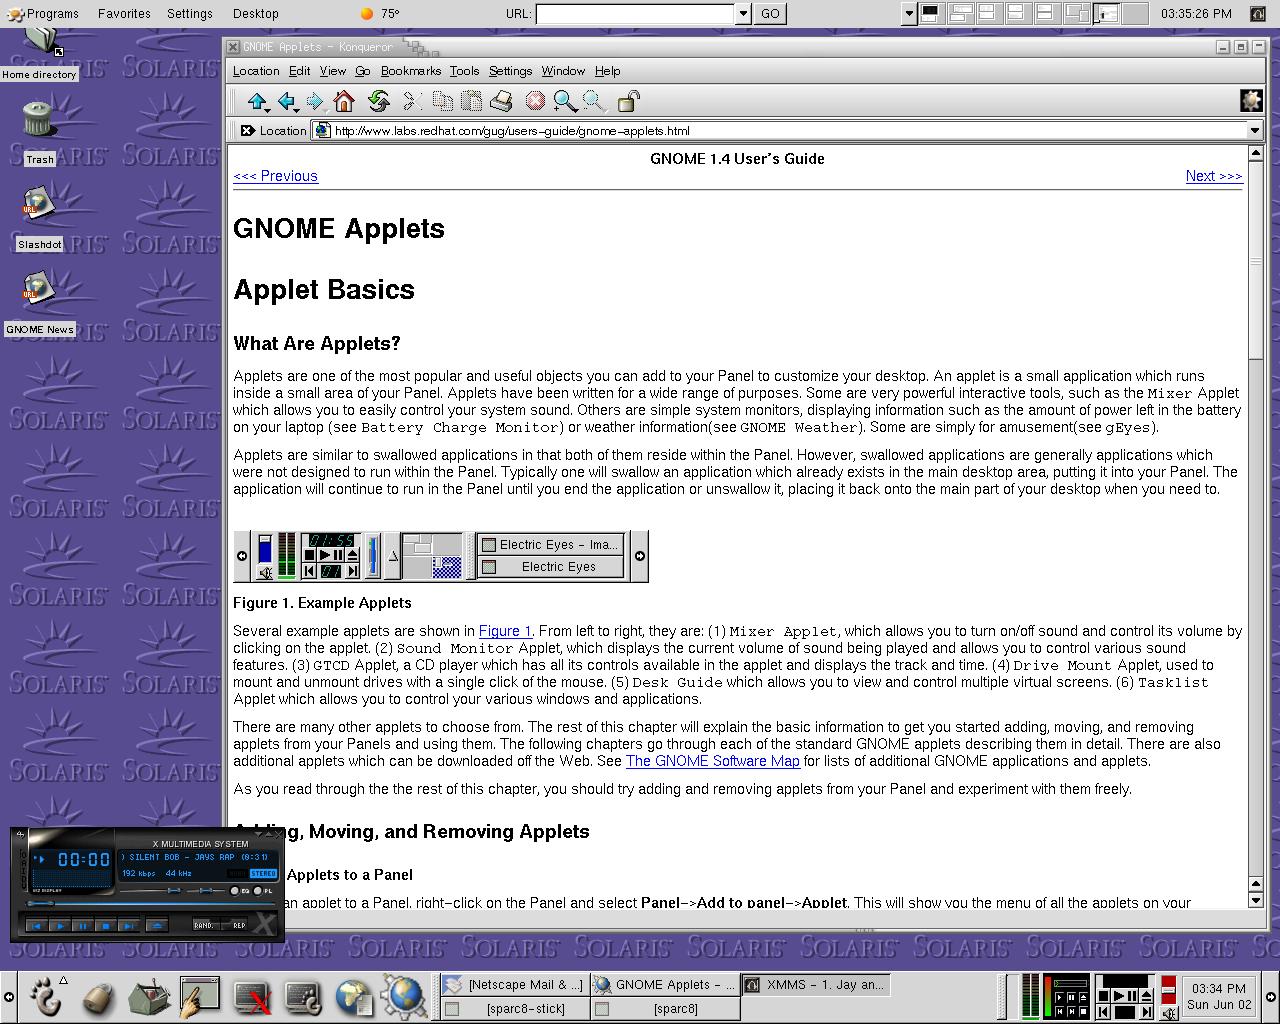
Task: Click the GO button next to URL field
Action: point(770,14)
